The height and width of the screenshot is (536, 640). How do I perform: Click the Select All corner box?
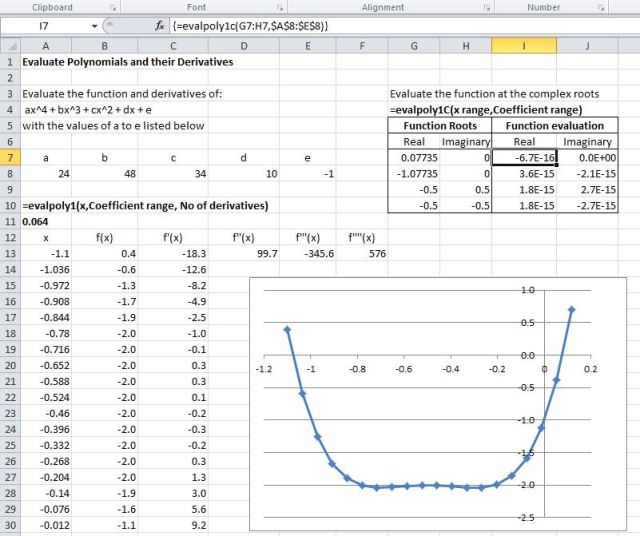(8, 44)
